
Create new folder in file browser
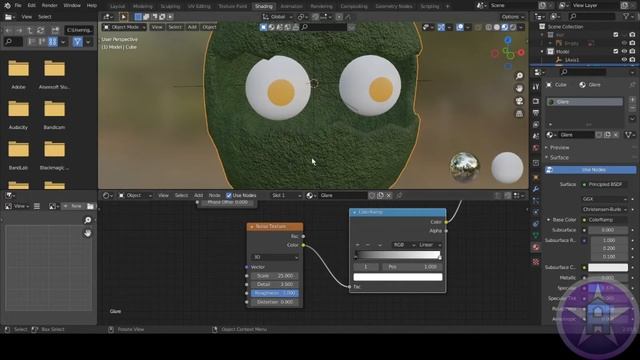pyautogui.click(x=55, y=30)
